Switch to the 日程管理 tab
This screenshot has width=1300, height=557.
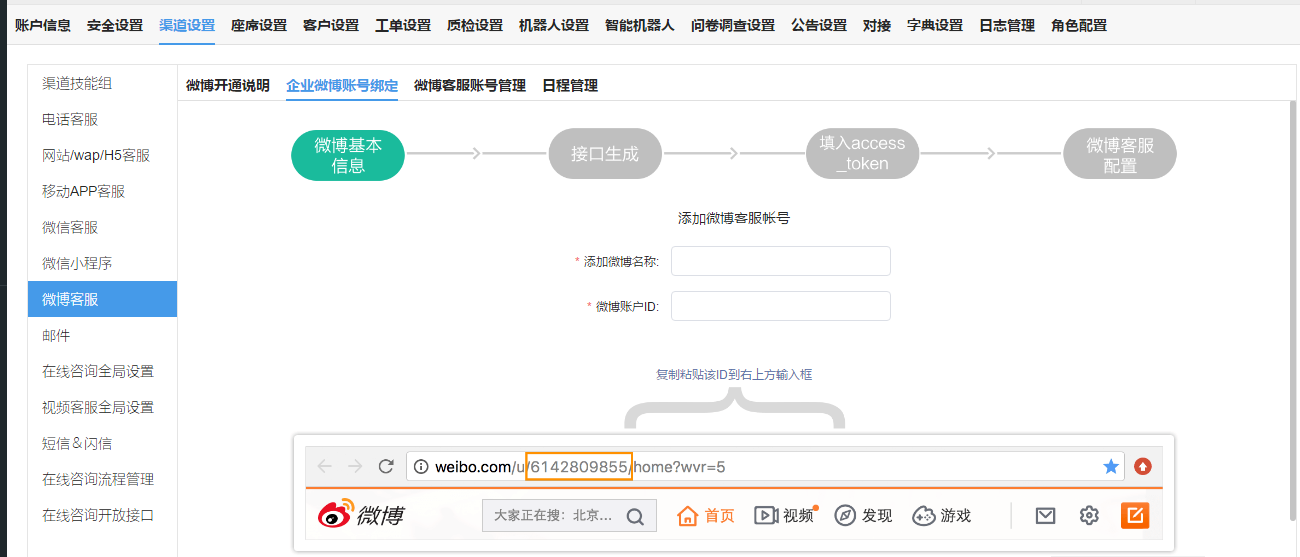[x=570, y=86]
